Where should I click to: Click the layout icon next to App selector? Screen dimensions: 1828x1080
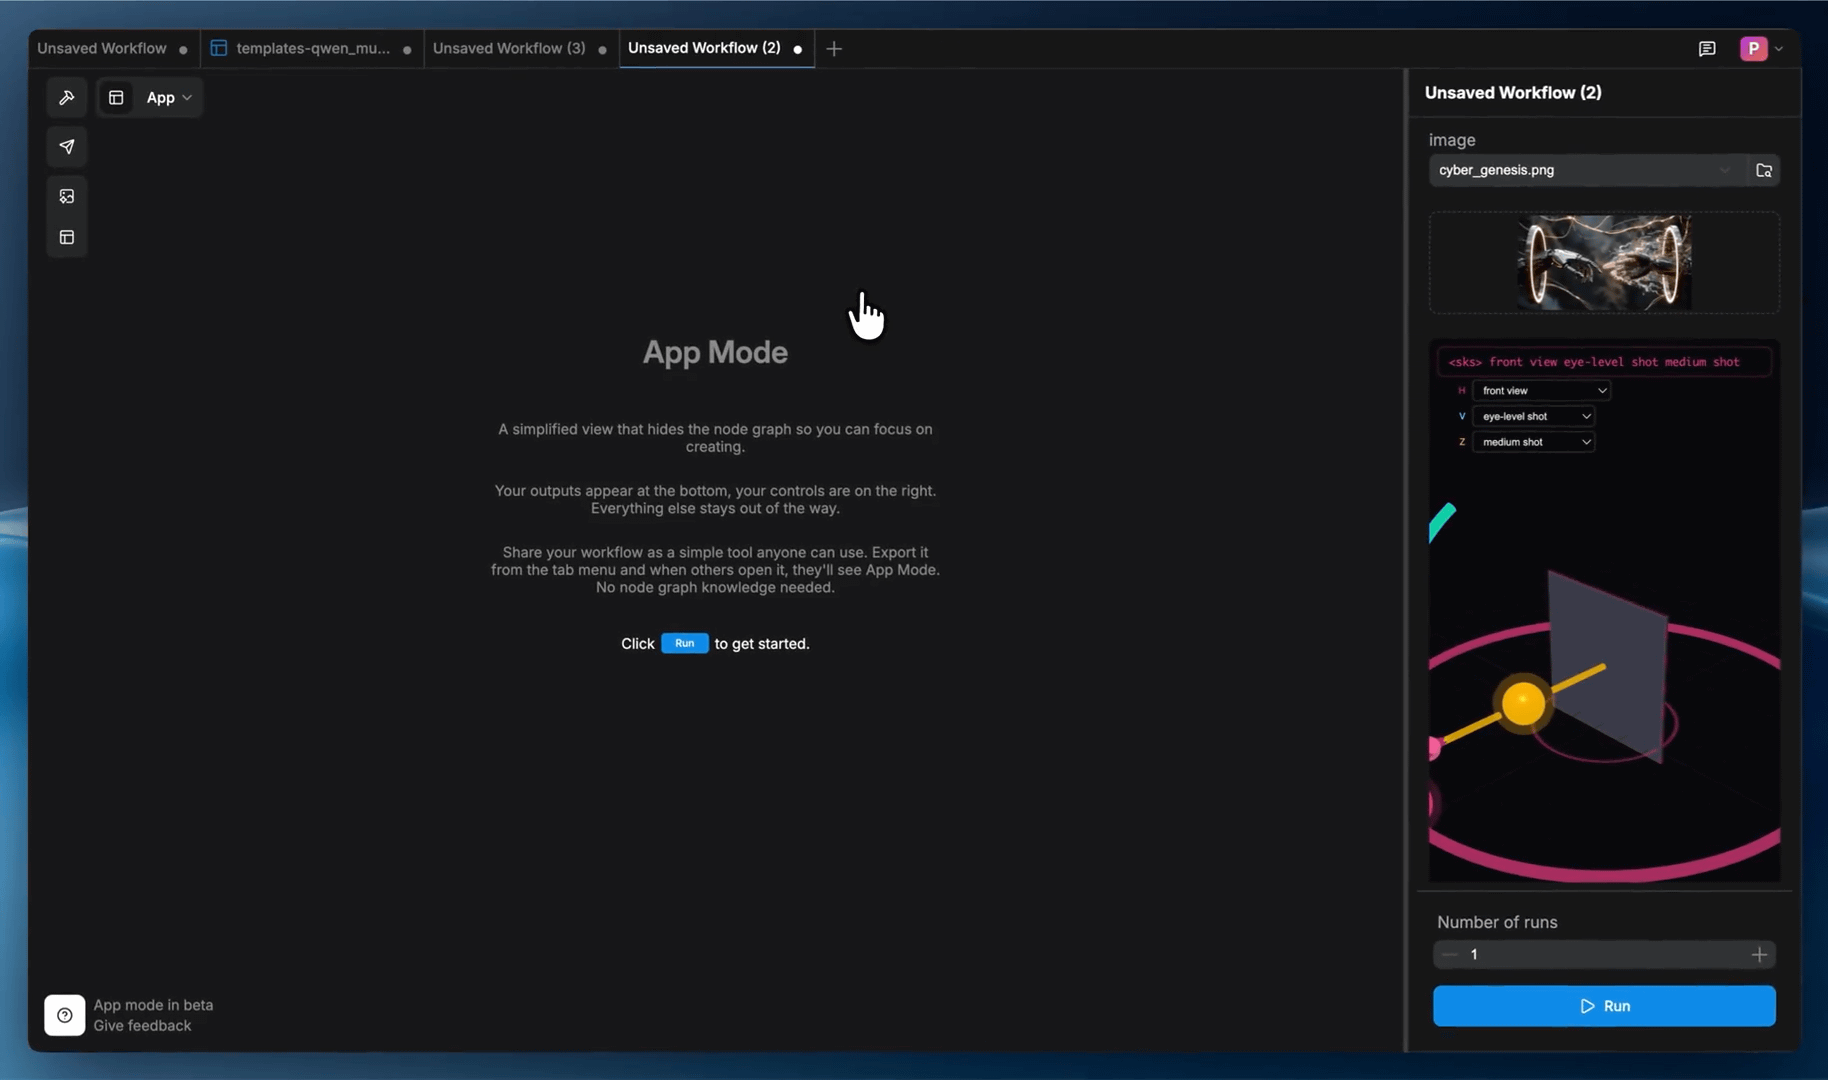pyautogui.click(x=116, y=97)
